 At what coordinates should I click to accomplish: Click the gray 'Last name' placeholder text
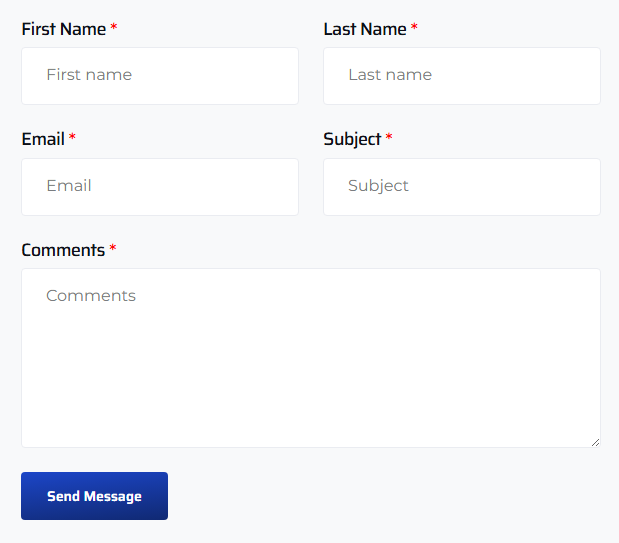(390, 75)
